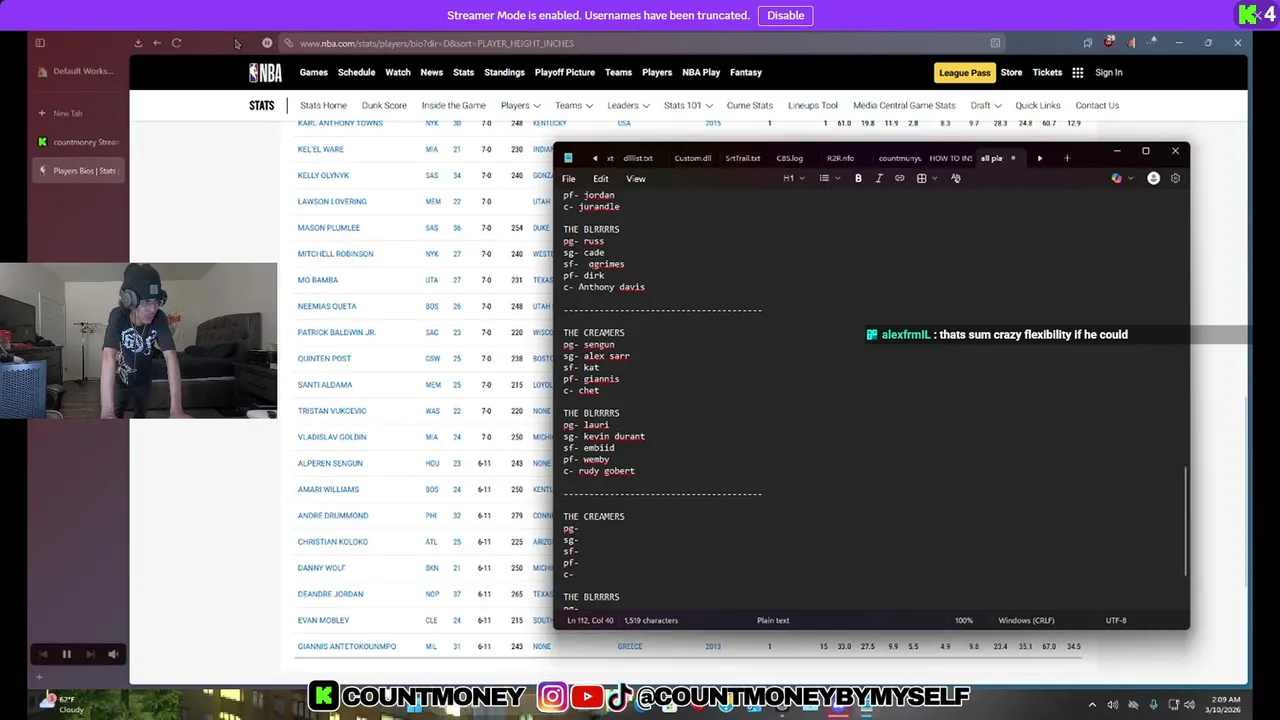Screen dimensions: 1280x720
Task: Open the taskbar weather widget
Action: pos(60,704)
